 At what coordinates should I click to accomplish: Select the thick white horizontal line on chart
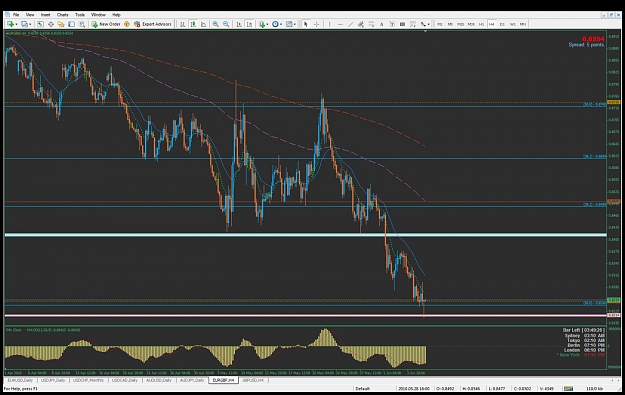click(x=305, y=235)
